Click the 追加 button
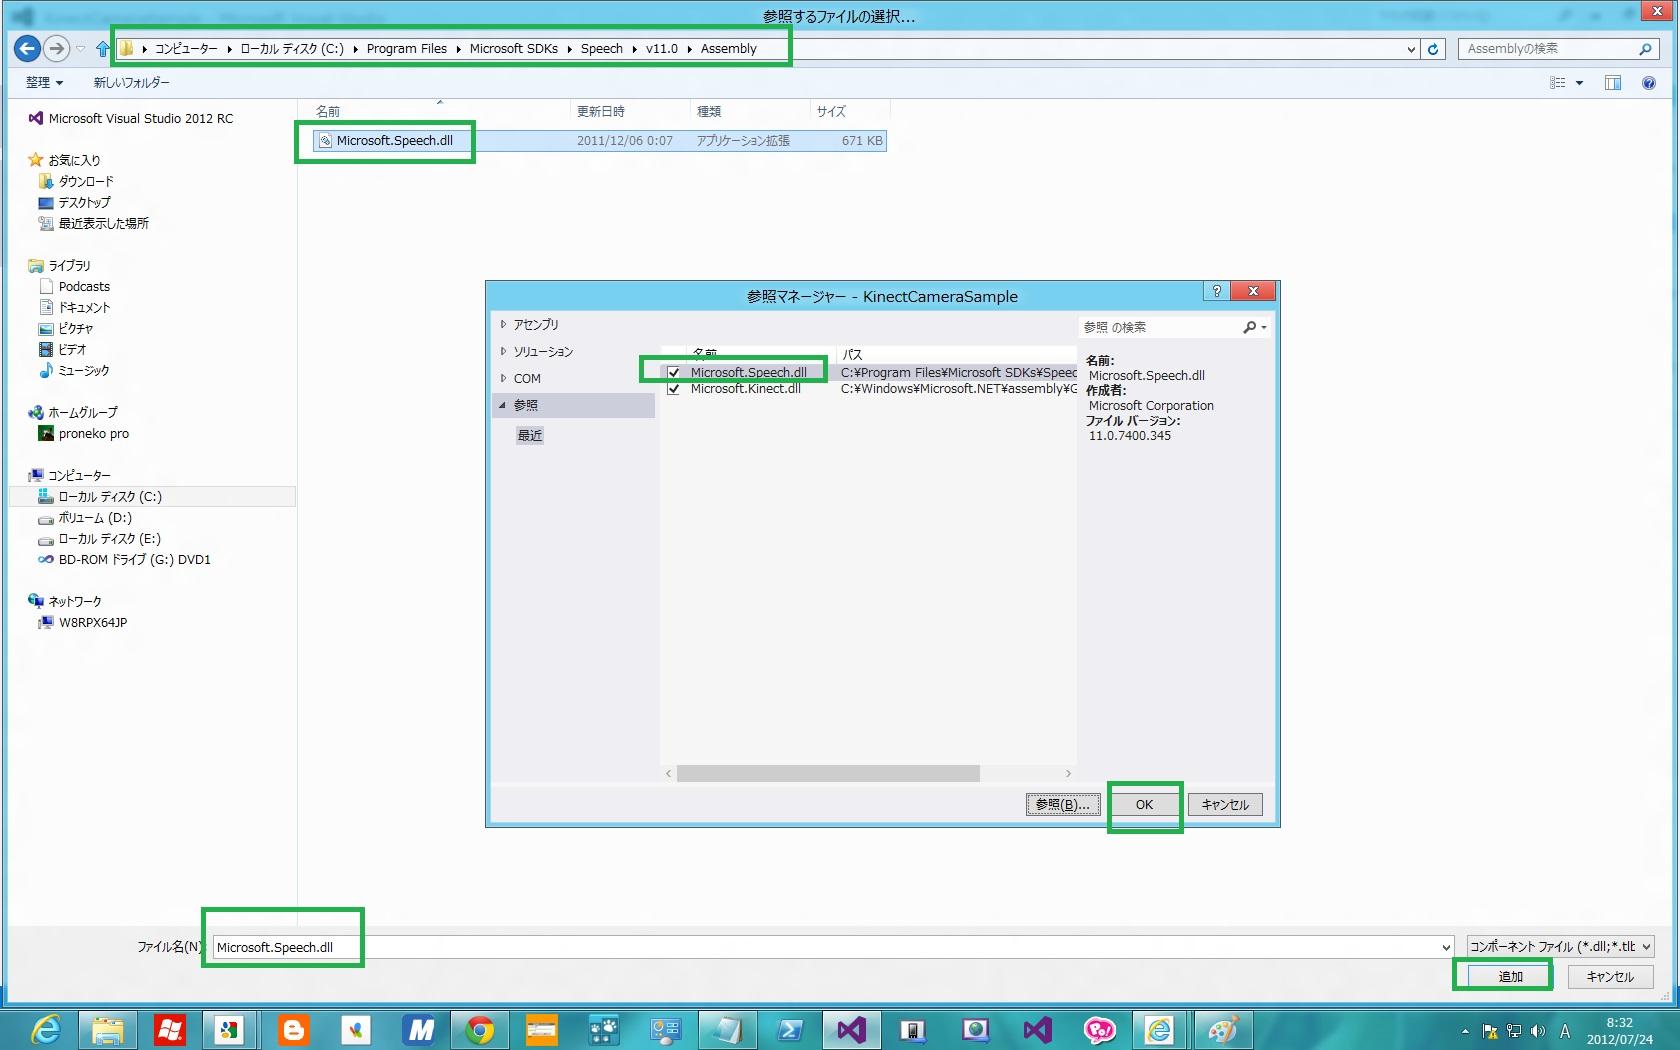Viewport: 1680px width, 1050px height. (1510, 976)
